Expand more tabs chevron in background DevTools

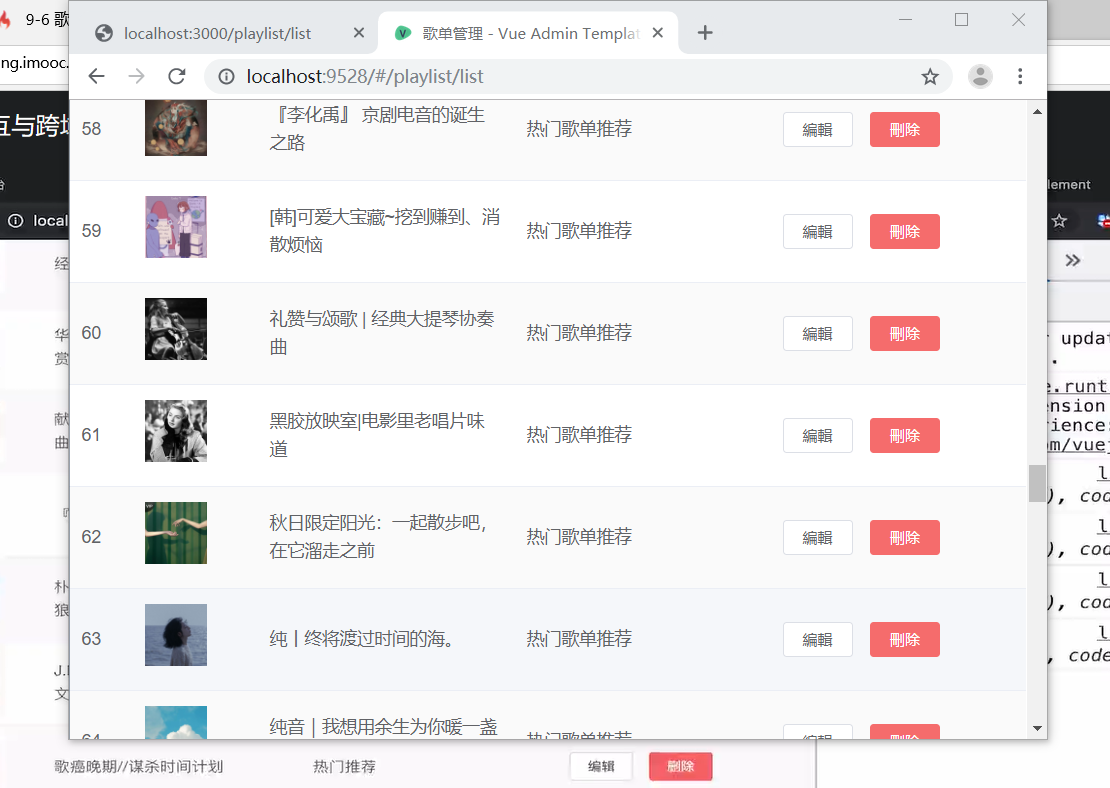1072,261
